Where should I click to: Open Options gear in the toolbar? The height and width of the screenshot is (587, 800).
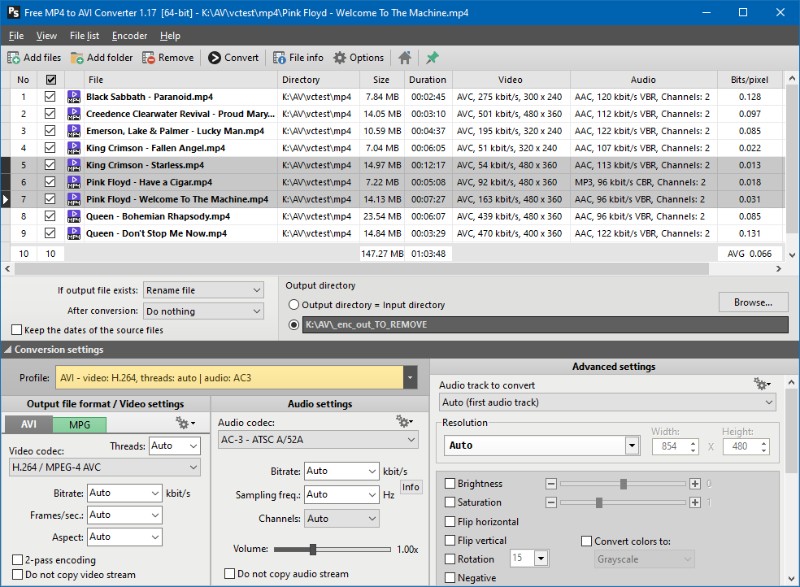click(x=358, y=58)
